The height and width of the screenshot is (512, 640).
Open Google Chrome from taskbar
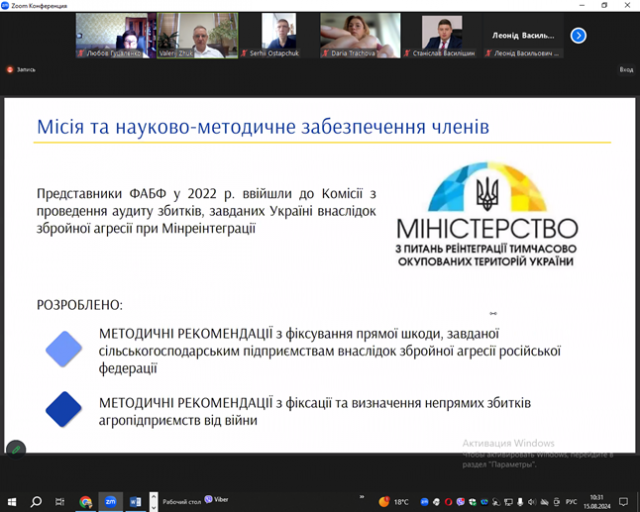coord(86,502)
